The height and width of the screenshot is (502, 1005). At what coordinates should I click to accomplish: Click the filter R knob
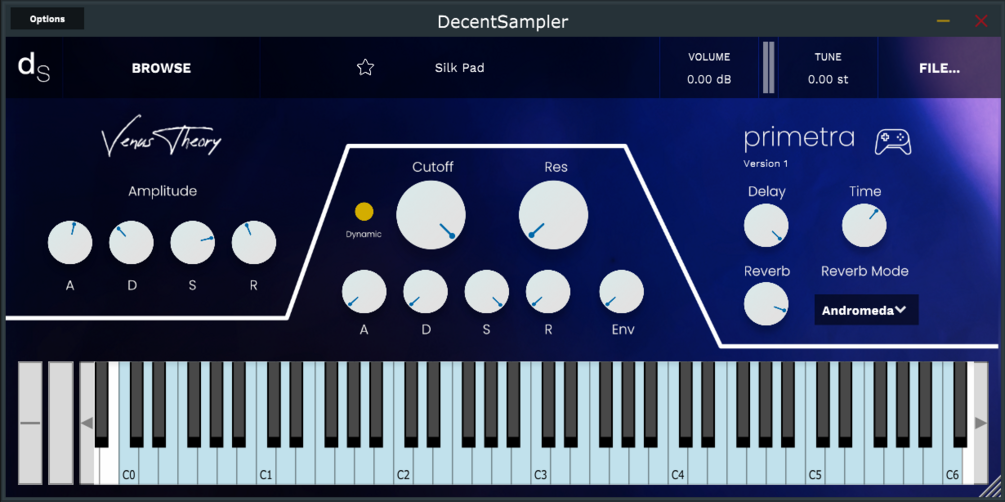(548, 292)
